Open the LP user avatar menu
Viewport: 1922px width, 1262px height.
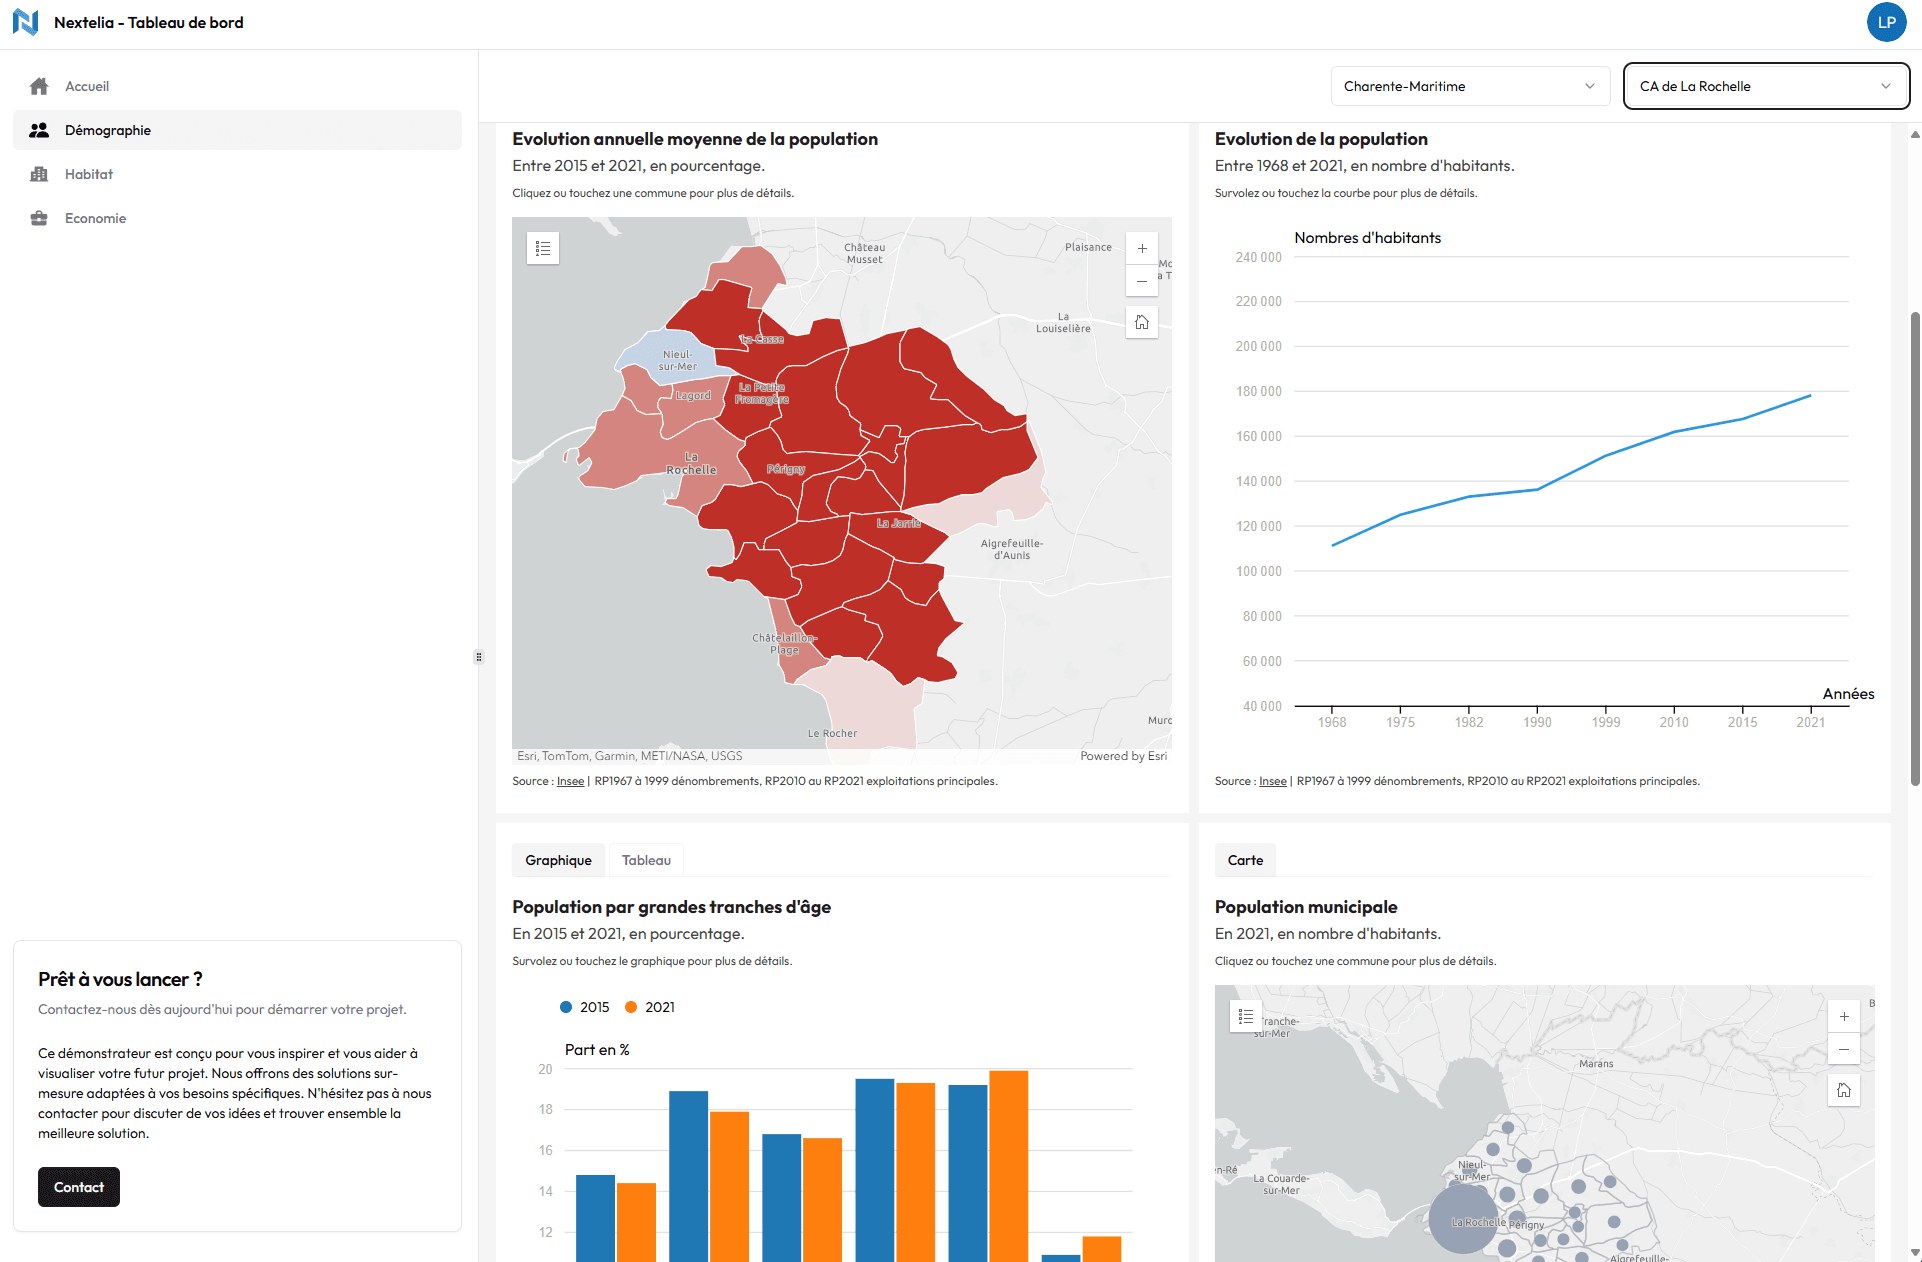pyautogui.click(x=1886, y=22)
